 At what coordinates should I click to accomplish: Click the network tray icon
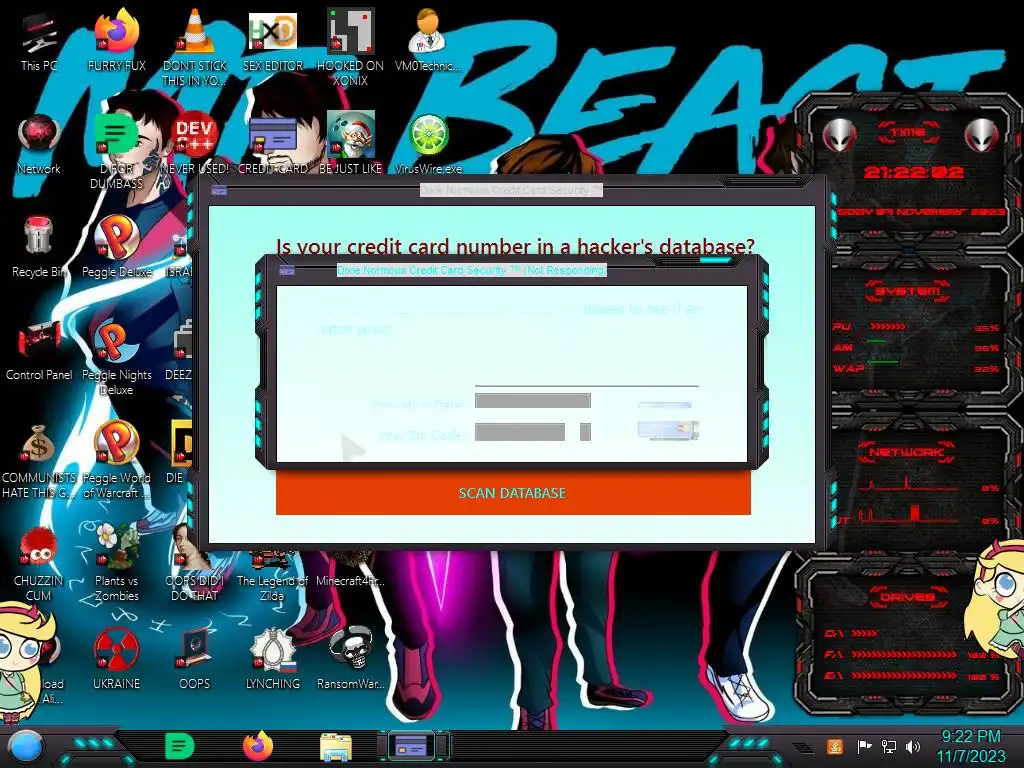[889, 746]
